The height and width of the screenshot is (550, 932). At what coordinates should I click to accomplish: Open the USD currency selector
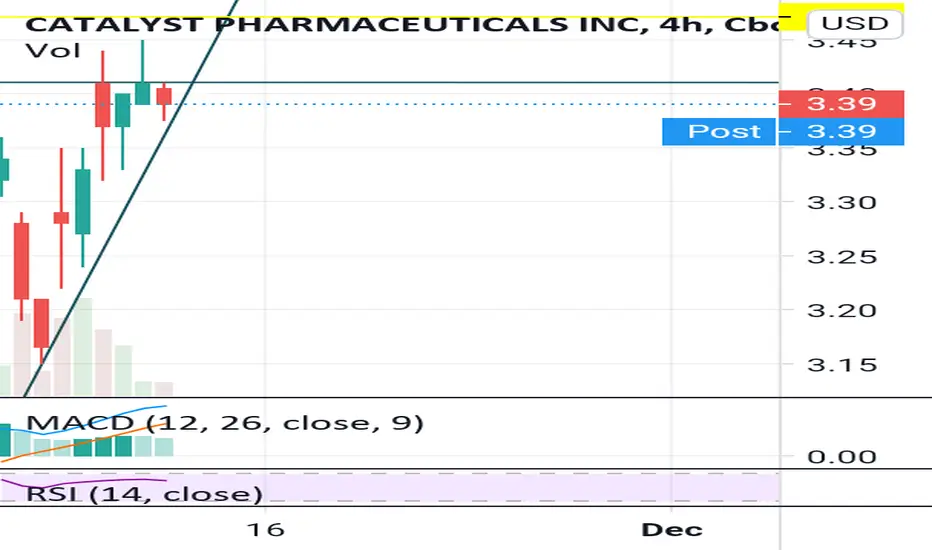[855, 24]
